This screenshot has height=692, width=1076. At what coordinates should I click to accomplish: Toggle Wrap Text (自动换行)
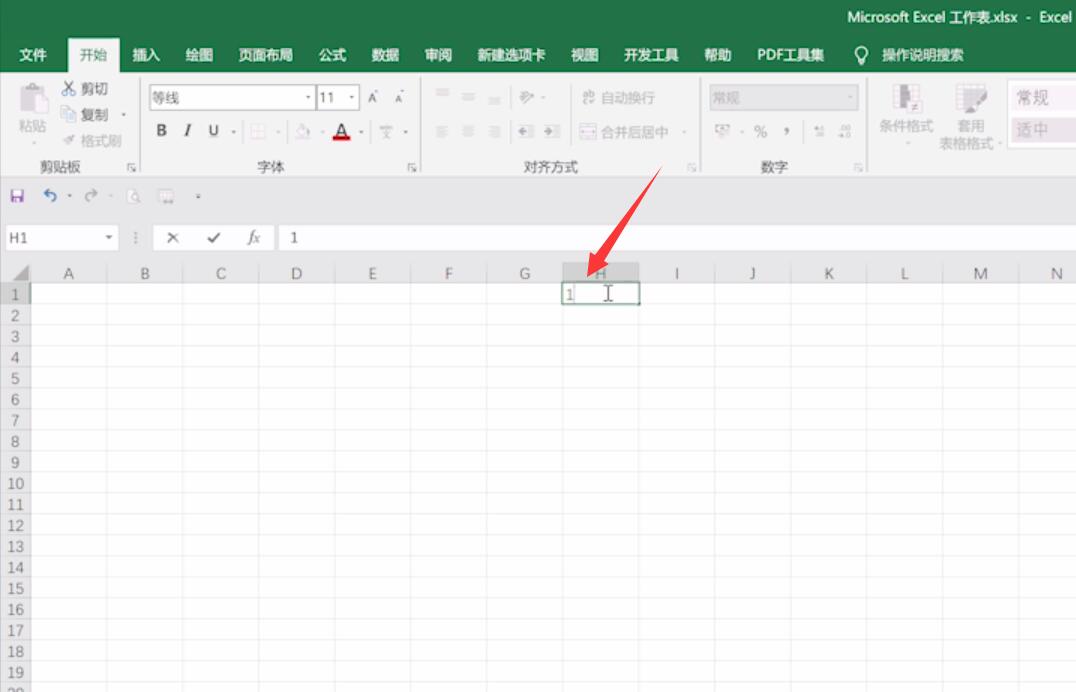(x=618, y=97)
